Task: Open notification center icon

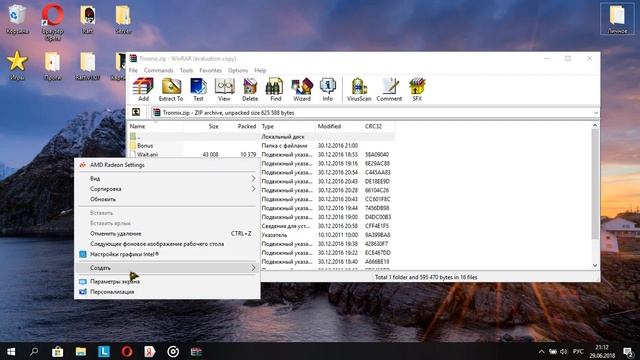Action: click(x=629, y=351)
